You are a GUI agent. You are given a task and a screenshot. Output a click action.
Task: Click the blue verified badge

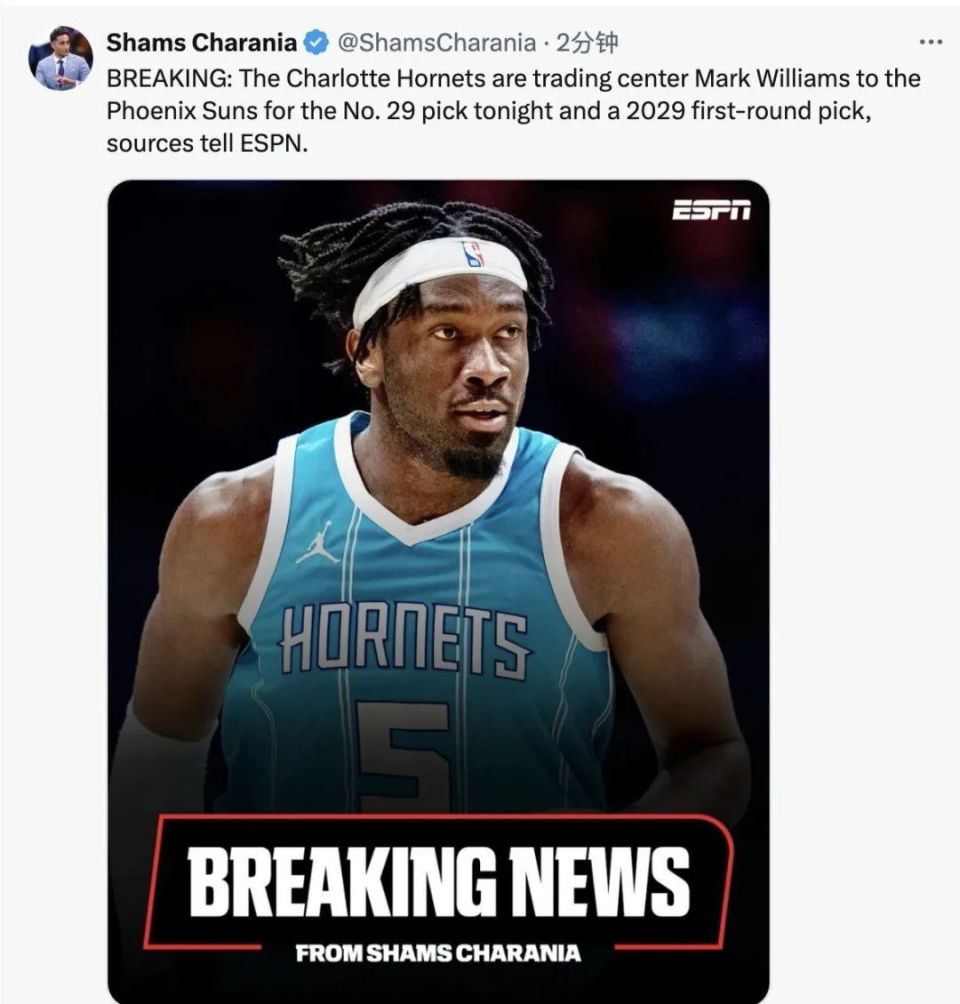[315, 44]
